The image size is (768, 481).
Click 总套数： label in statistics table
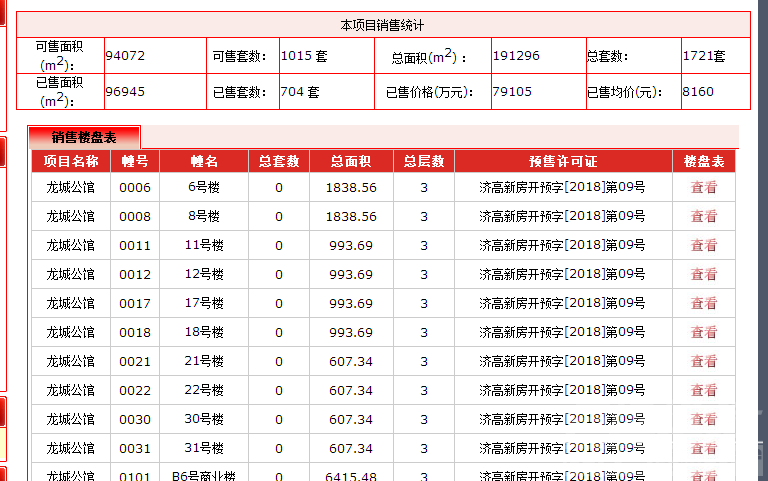tap(607, 56)
